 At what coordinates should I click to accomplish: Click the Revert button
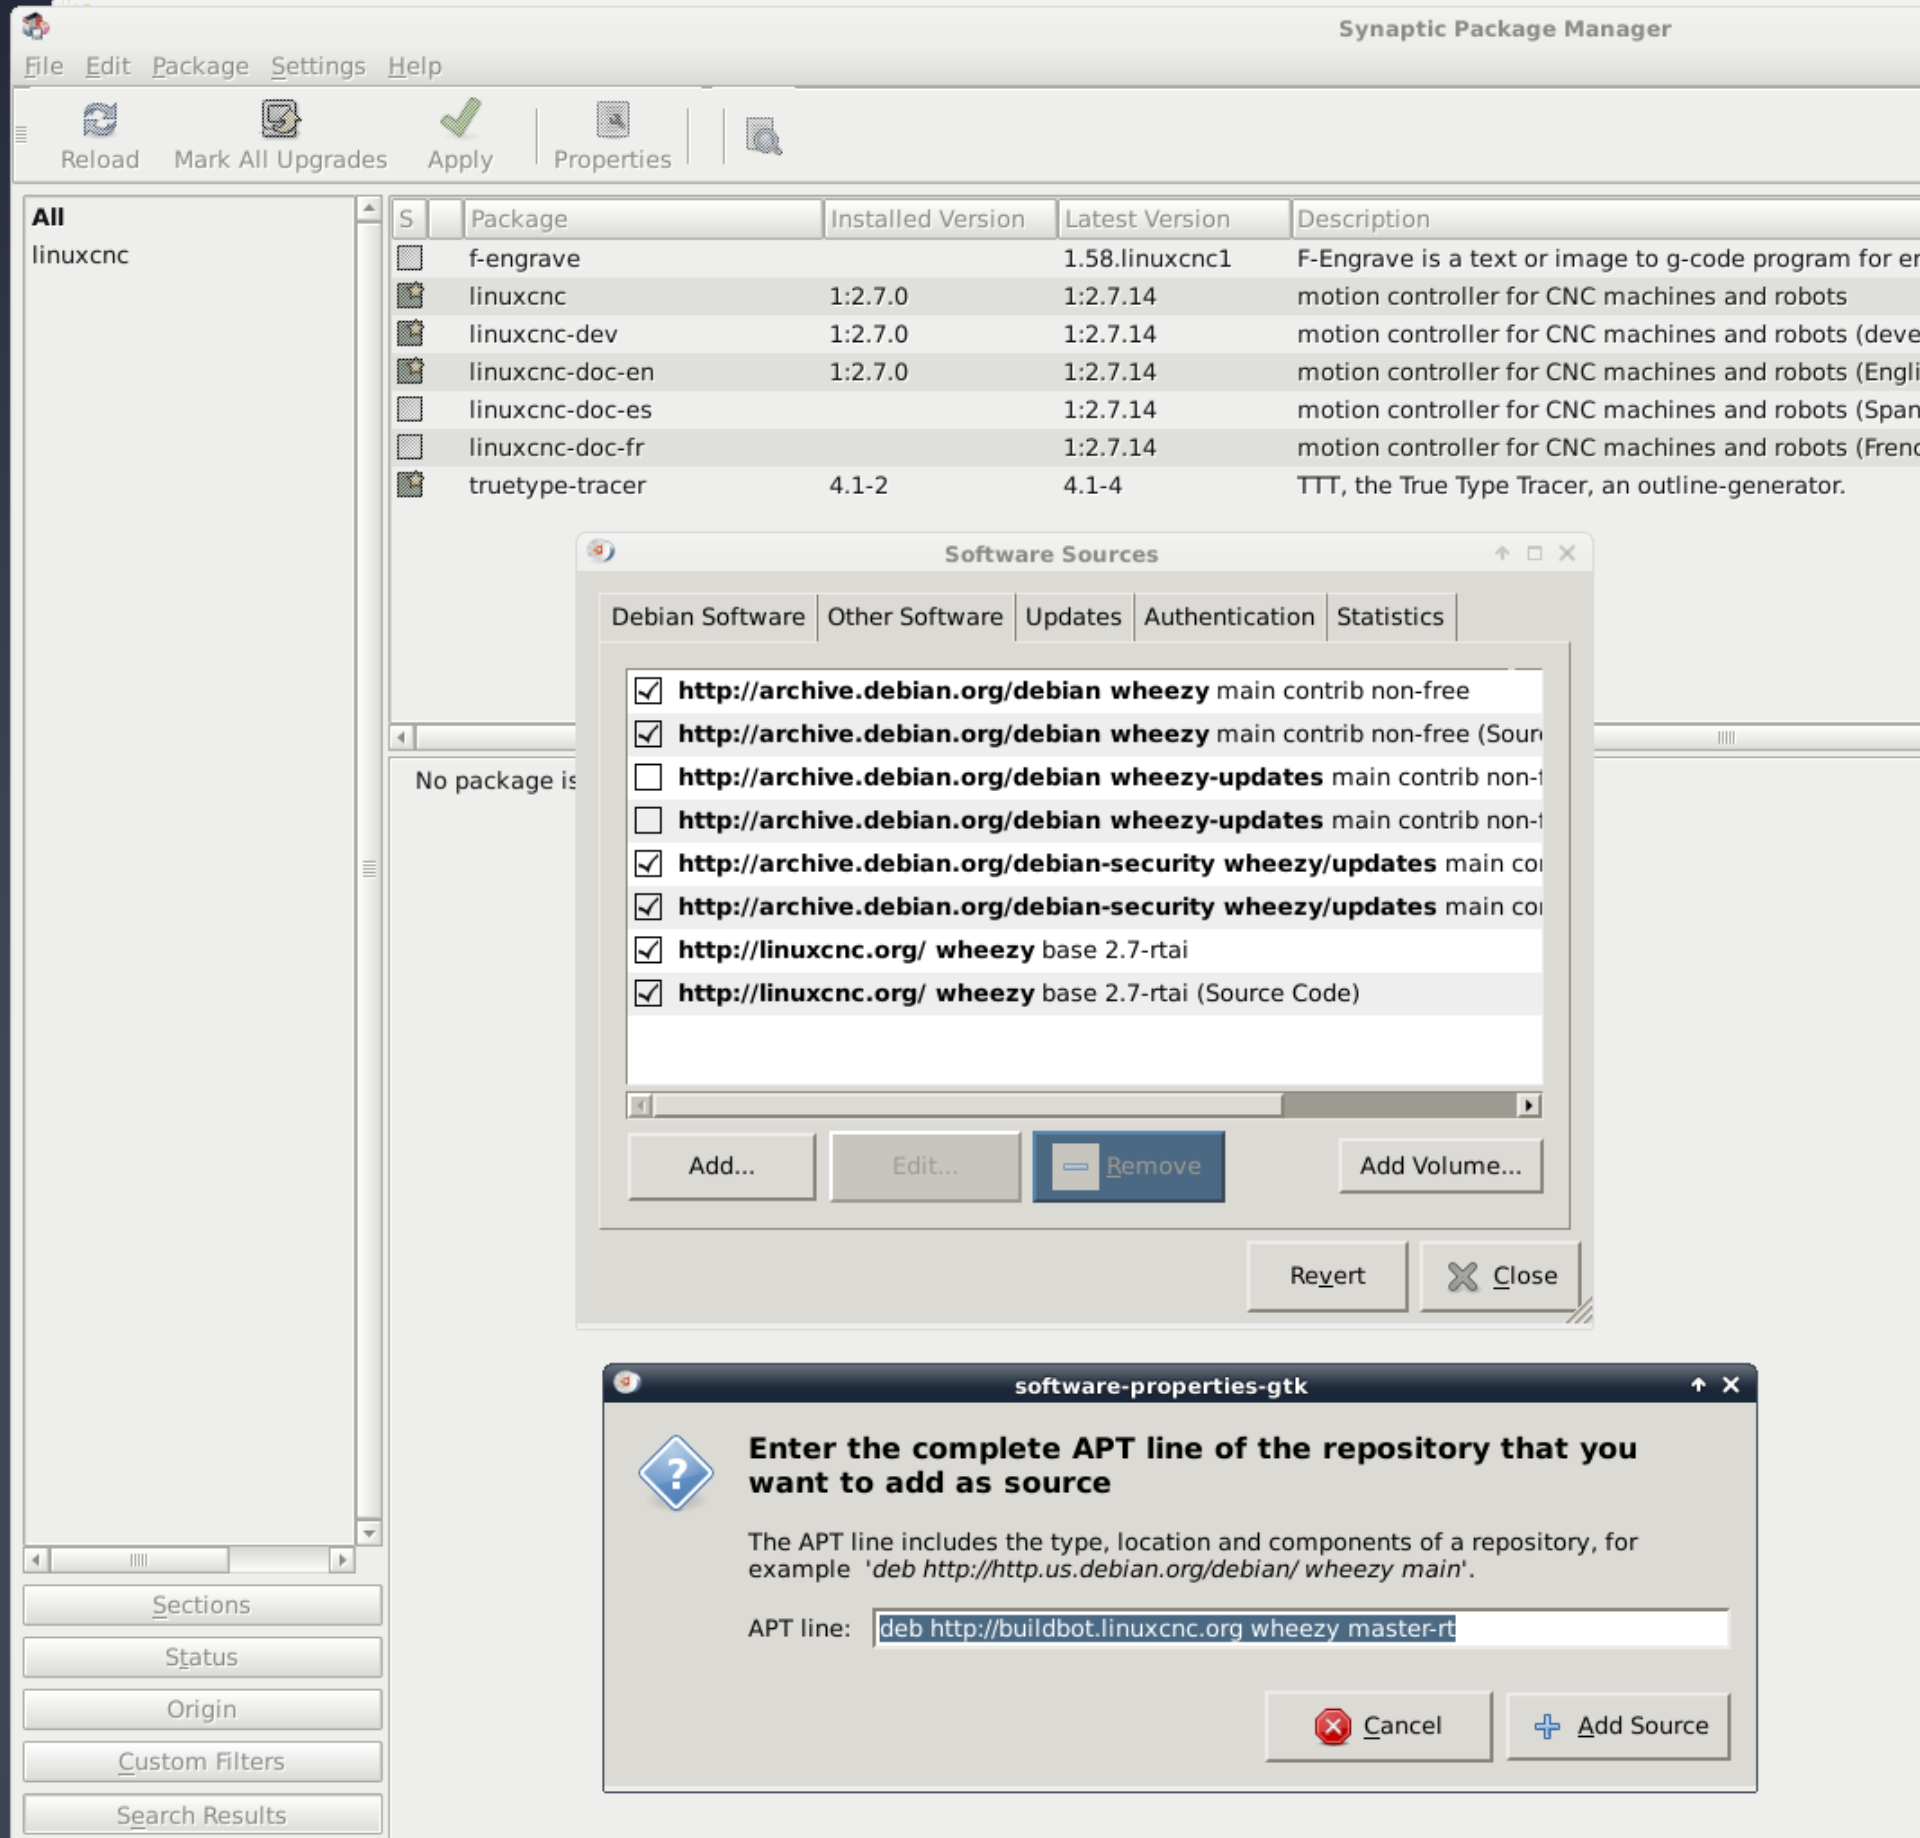click(x=1327, y=1276)
